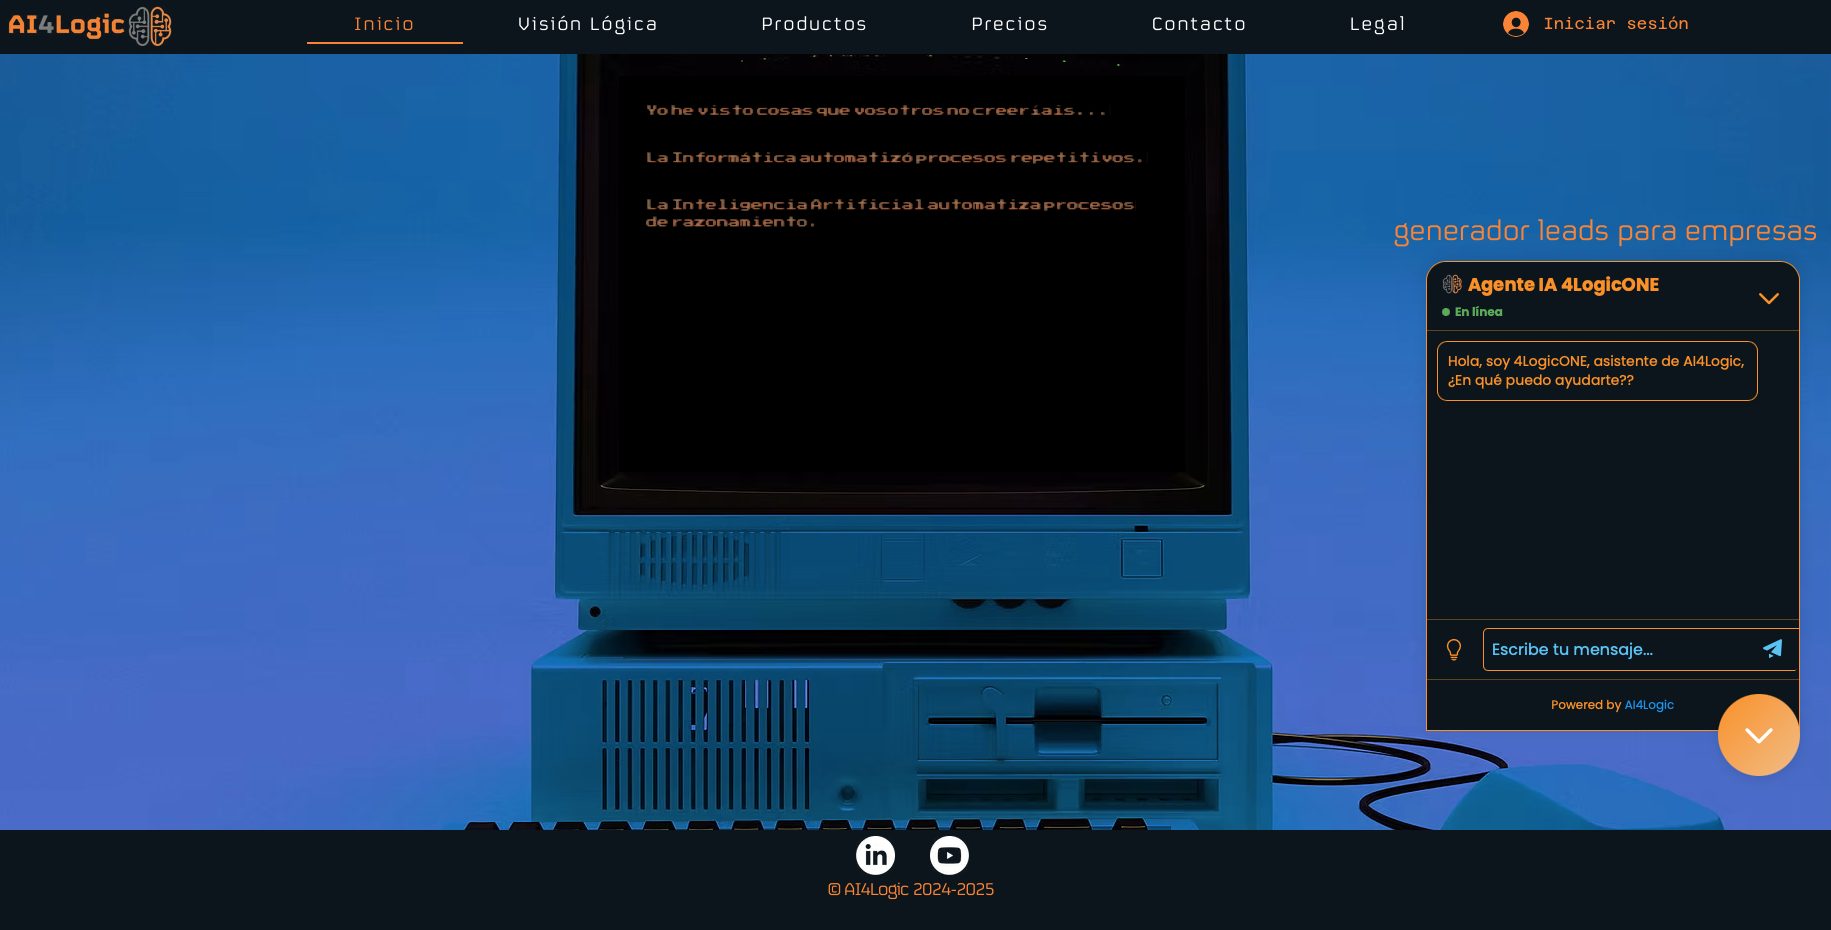Open the LinkedIn social icon

coord(875,855)
